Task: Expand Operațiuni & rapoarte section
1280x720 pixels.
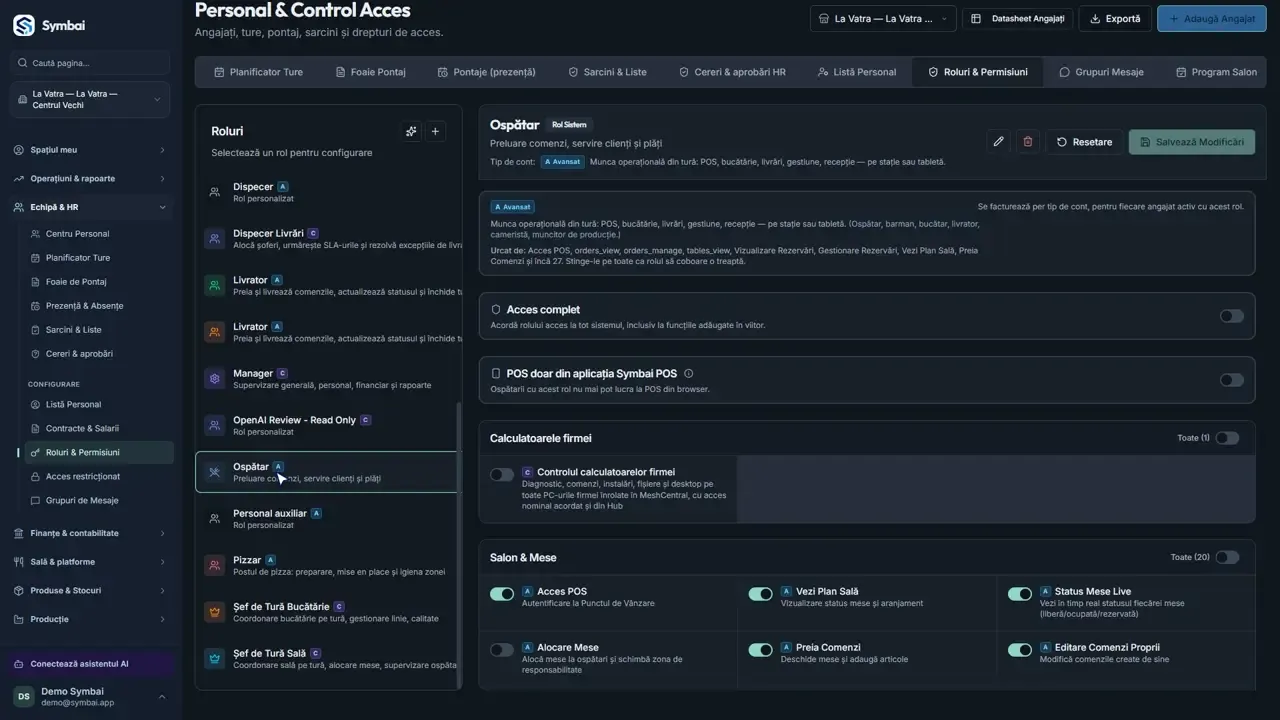Action: (x=90, y=179)
